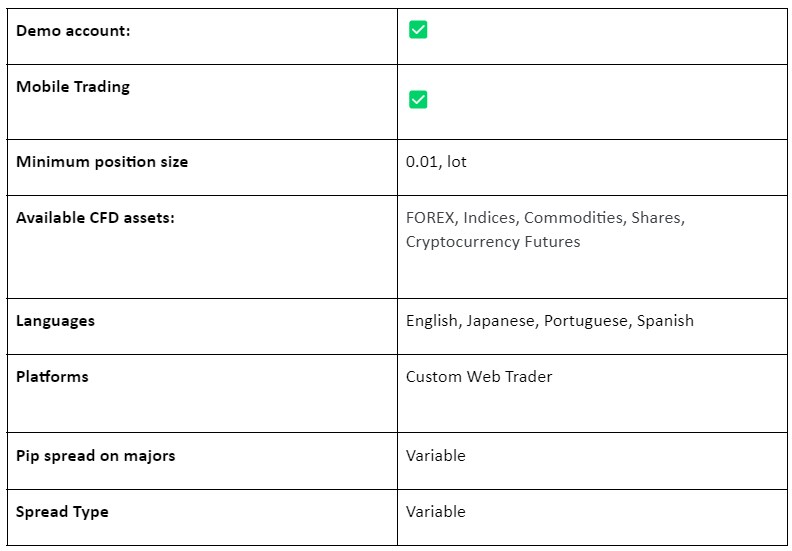Select the Spread Type label

[62, 512]
